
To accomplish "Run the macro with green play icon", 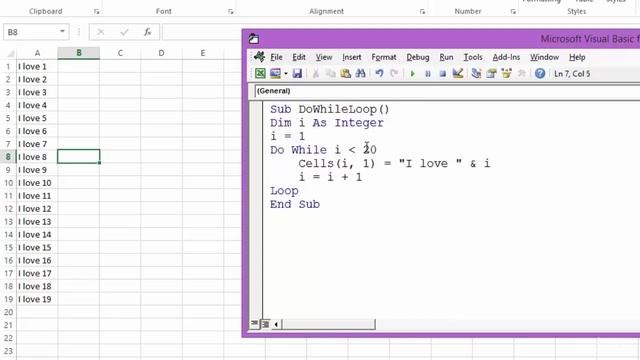I will click(x=412, y=74).
